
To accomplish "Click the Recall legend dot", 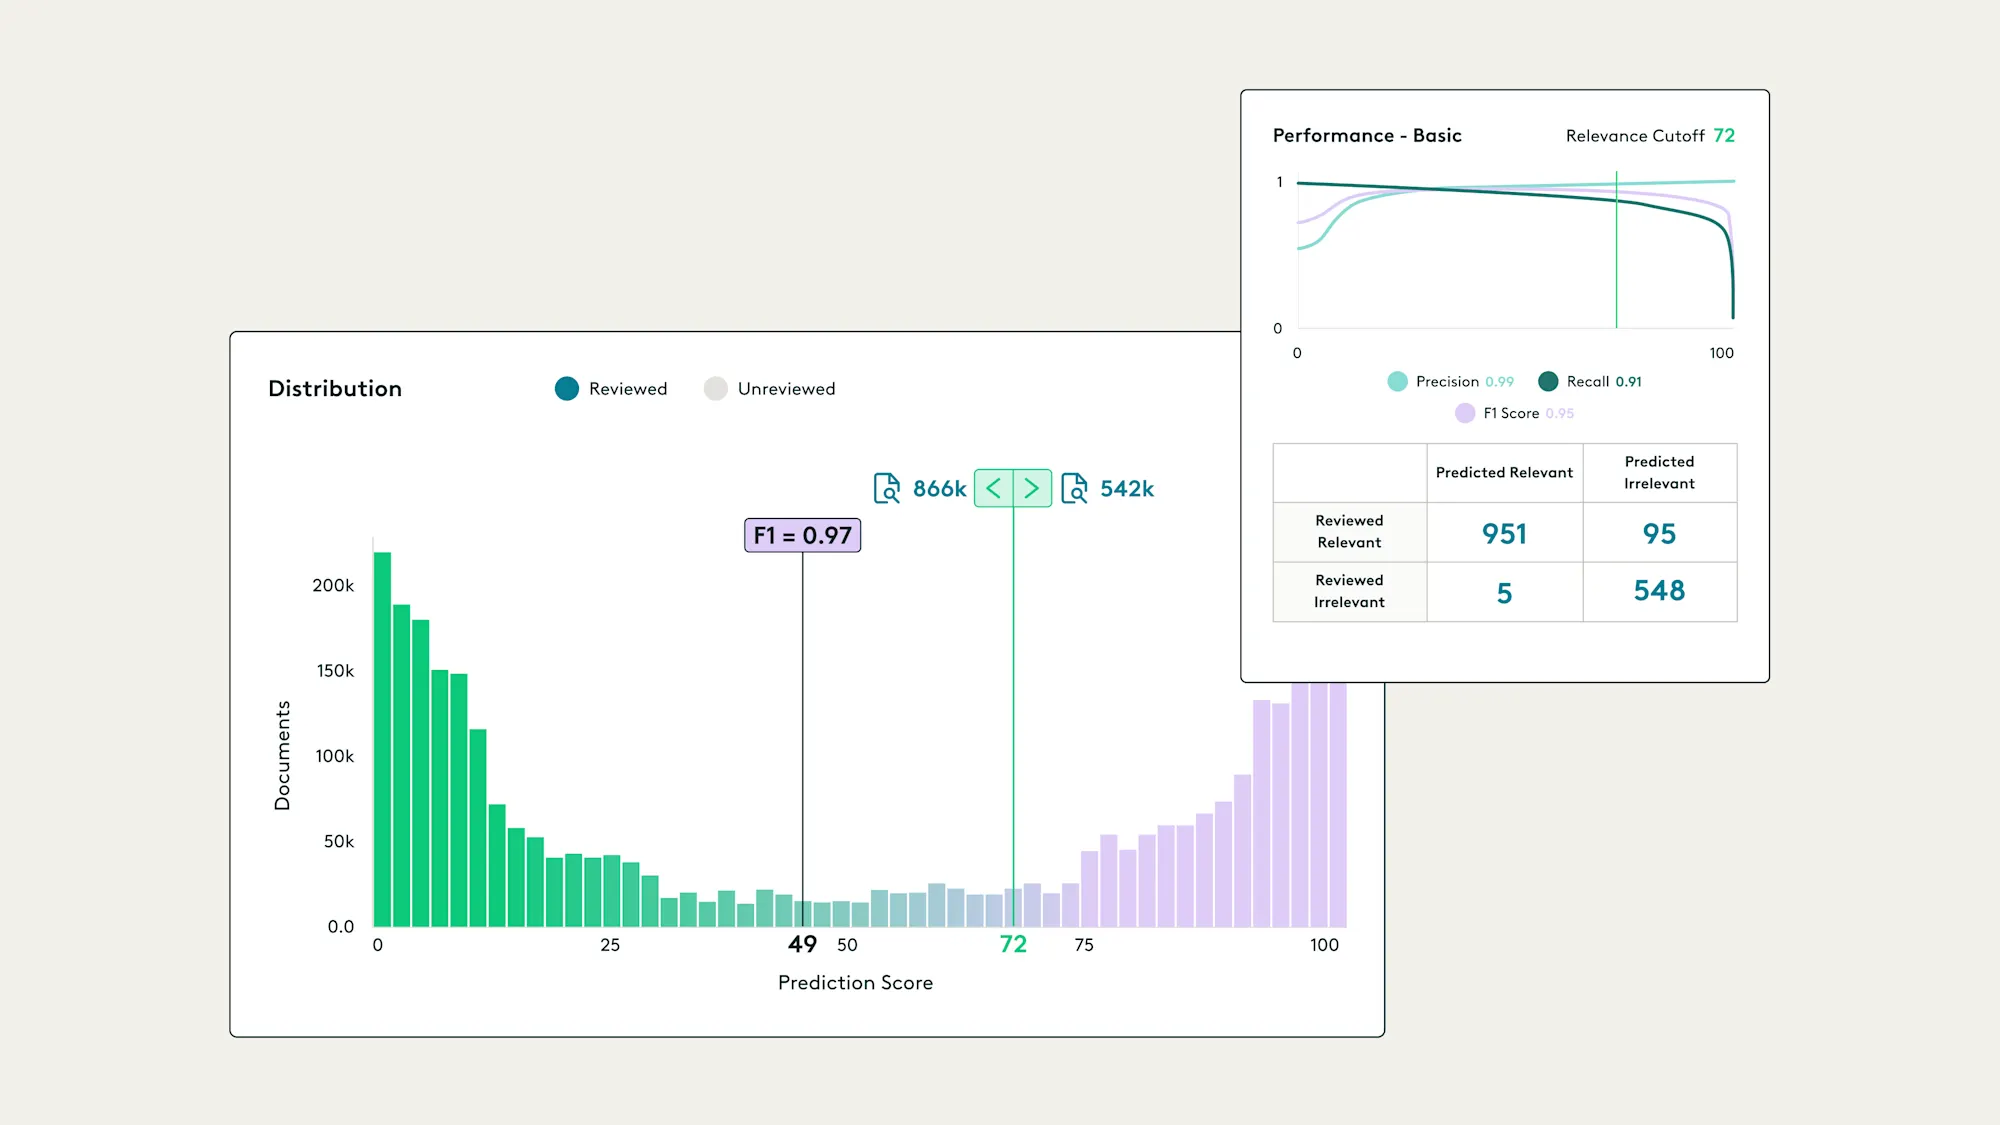I will click(1548, 381).
